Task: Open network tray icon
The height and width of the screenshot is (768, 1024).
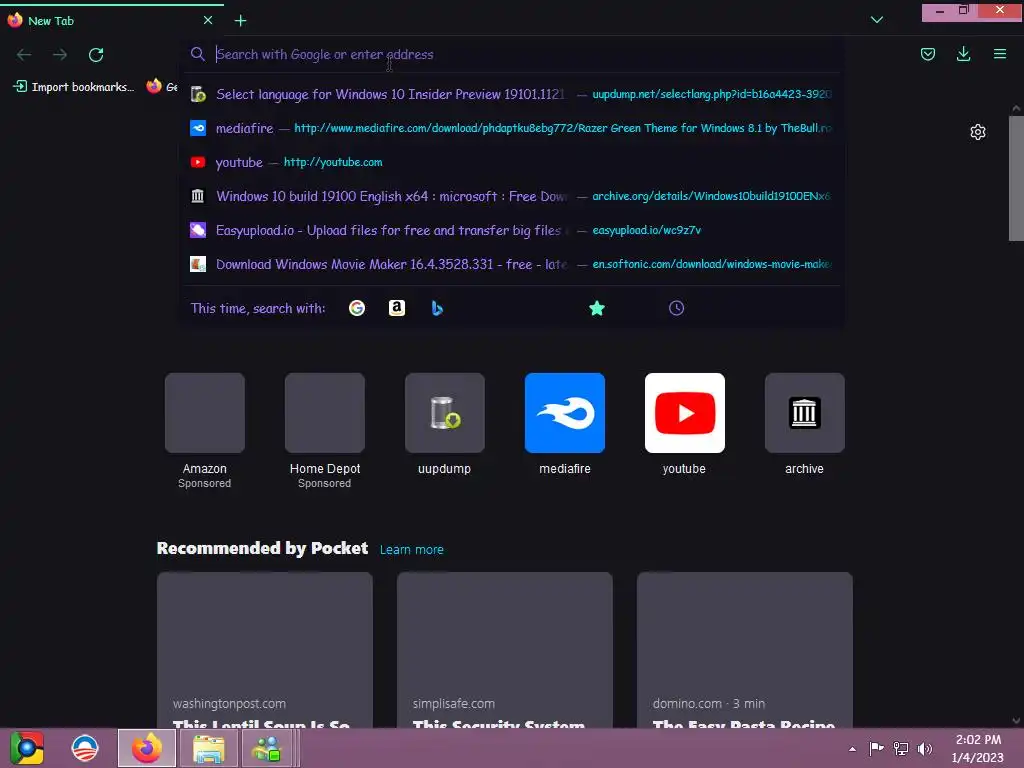Action: (x=901, y=748)
